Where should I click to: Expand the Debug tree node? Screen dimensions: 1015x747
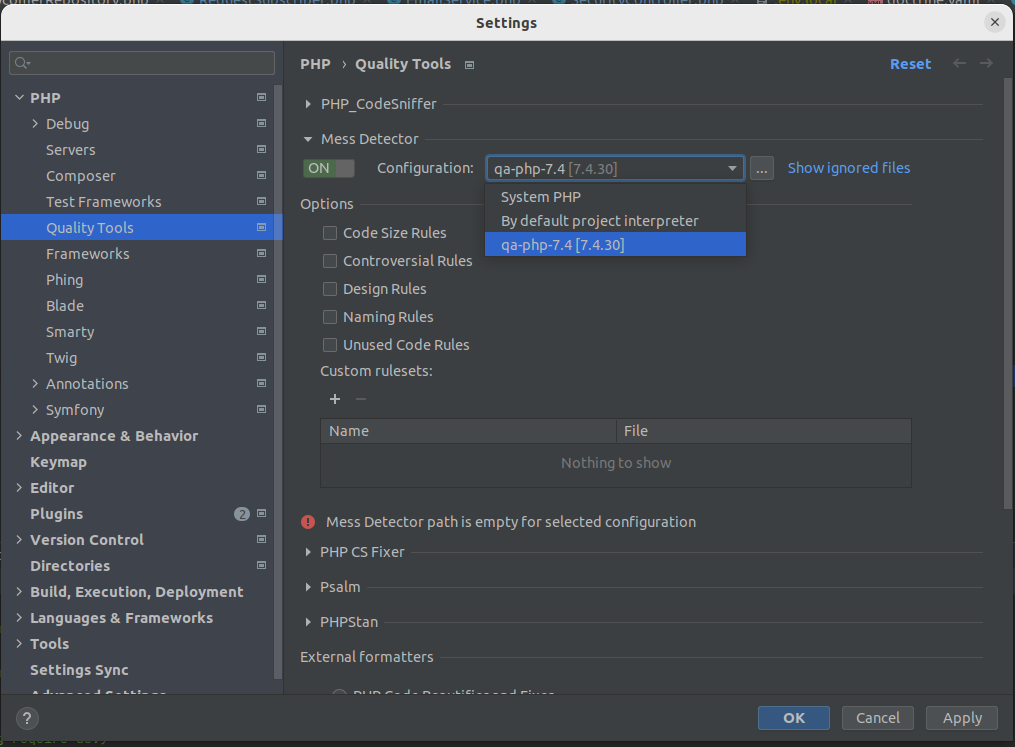point(35,123)
